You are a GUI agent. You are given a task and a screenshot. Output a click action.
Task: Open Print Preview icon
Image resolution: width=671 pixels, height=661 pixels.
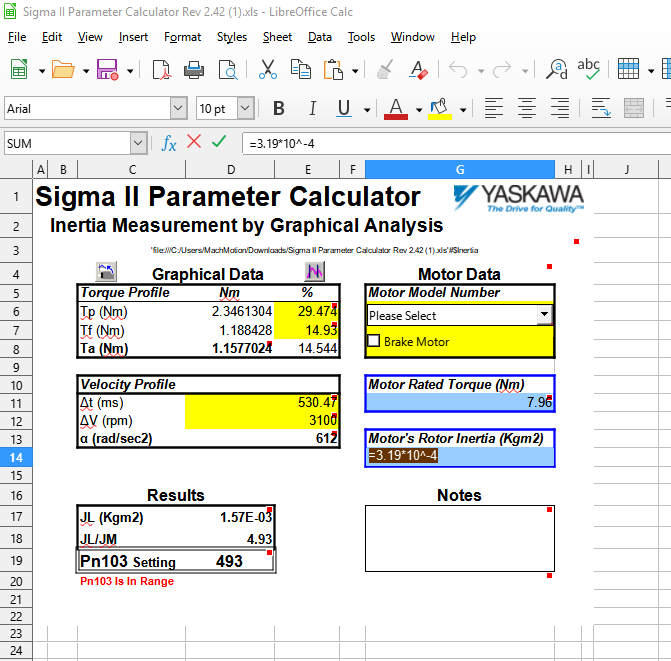228,69
